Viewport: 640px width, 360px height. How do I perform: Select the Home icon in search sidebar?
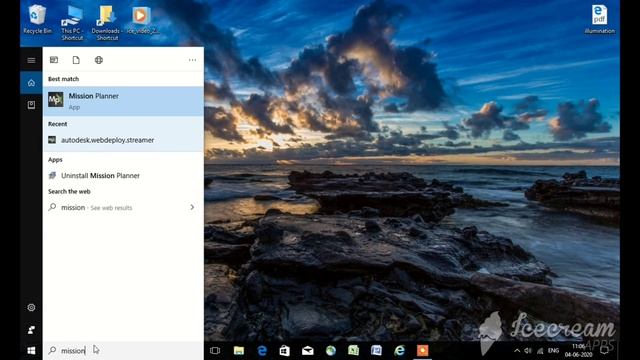pos(31,83)
